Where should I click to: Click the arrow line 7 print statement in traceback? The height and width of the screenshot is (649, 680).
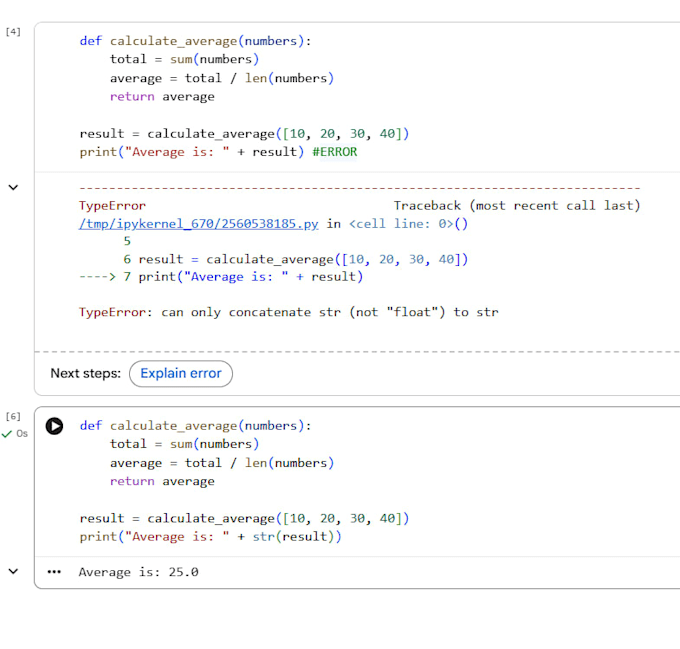tap(221, 277)
